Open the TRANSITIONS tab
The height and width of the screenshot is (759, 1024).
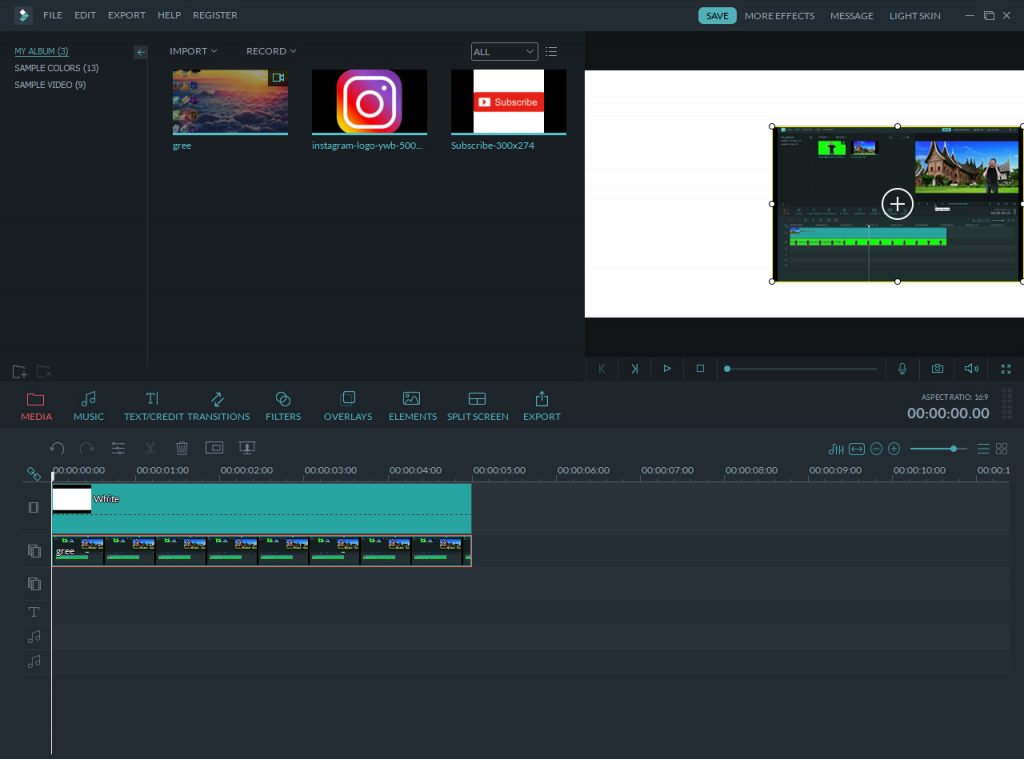point(218,406)
